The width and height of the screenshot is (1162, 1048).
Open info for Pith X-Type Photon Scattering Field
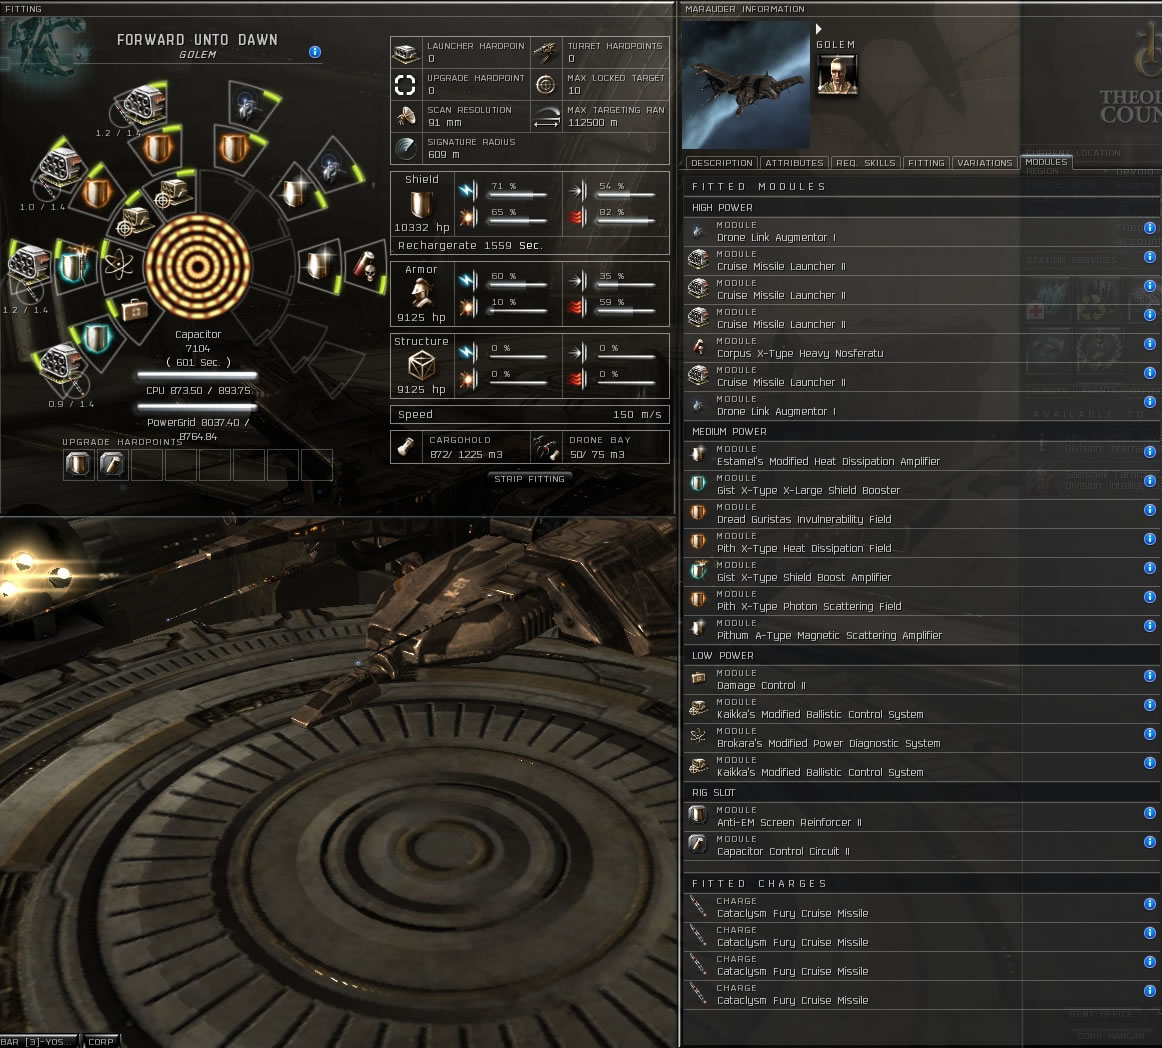coord(1149,597)
